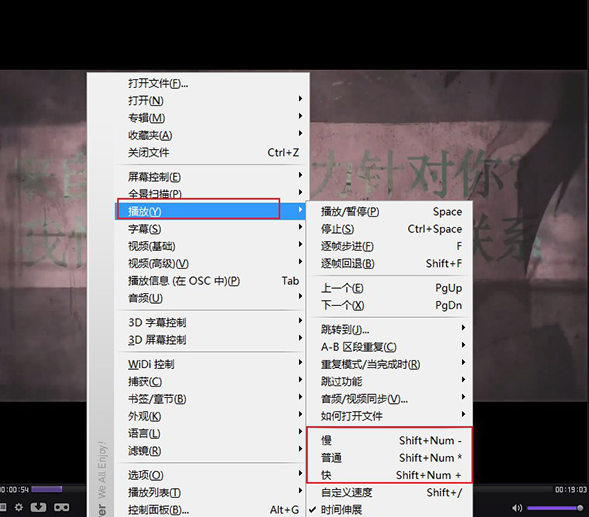Viewport: 589px width, 517px height.
Task: Open the settings gear in control bar
Action: [x=18, y=508]
